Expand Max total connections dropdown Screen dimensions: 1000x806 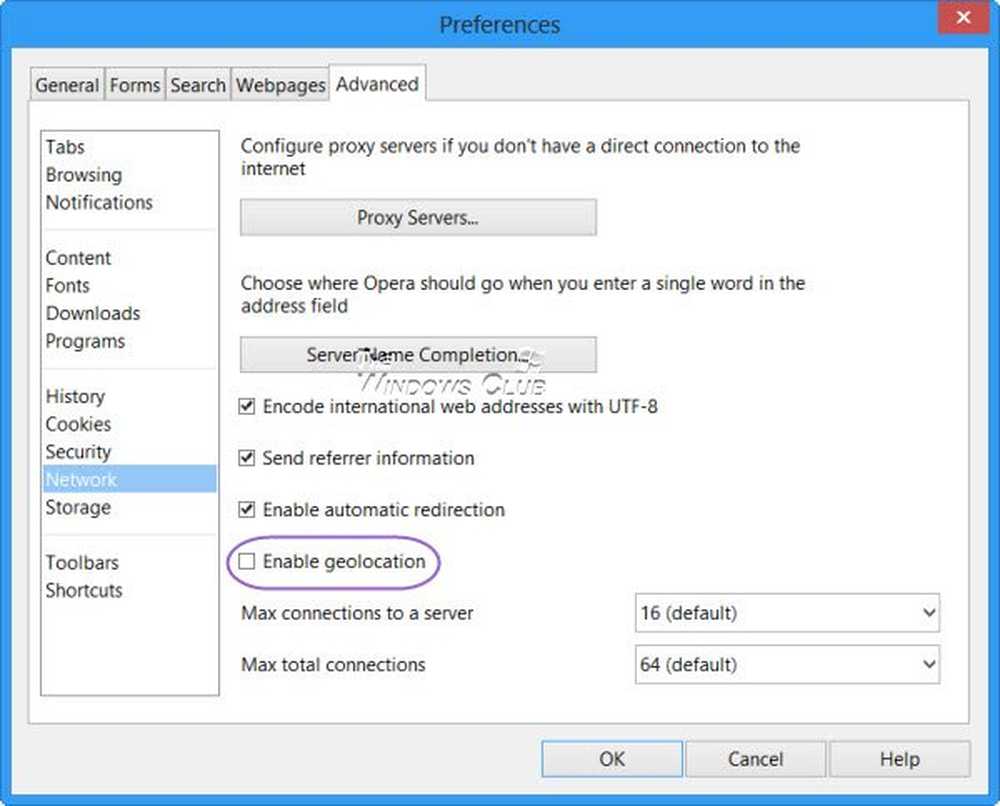coord(787,664)
